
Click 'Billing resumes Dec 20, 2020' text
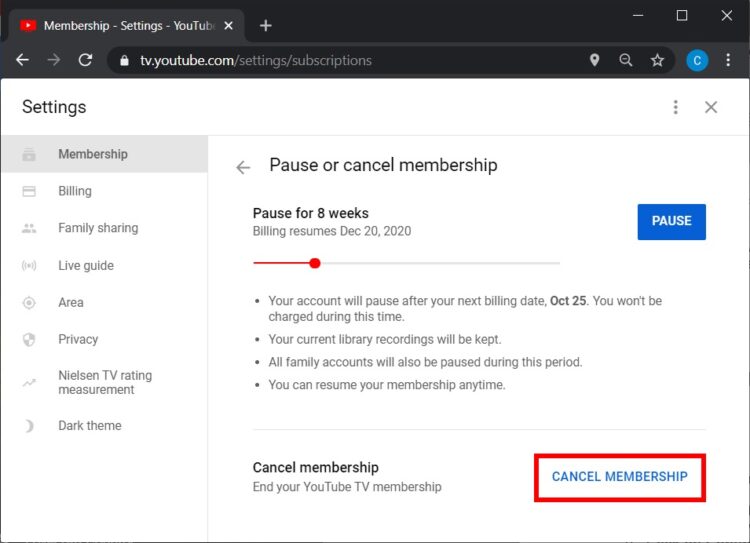click(x=331, y=231)
